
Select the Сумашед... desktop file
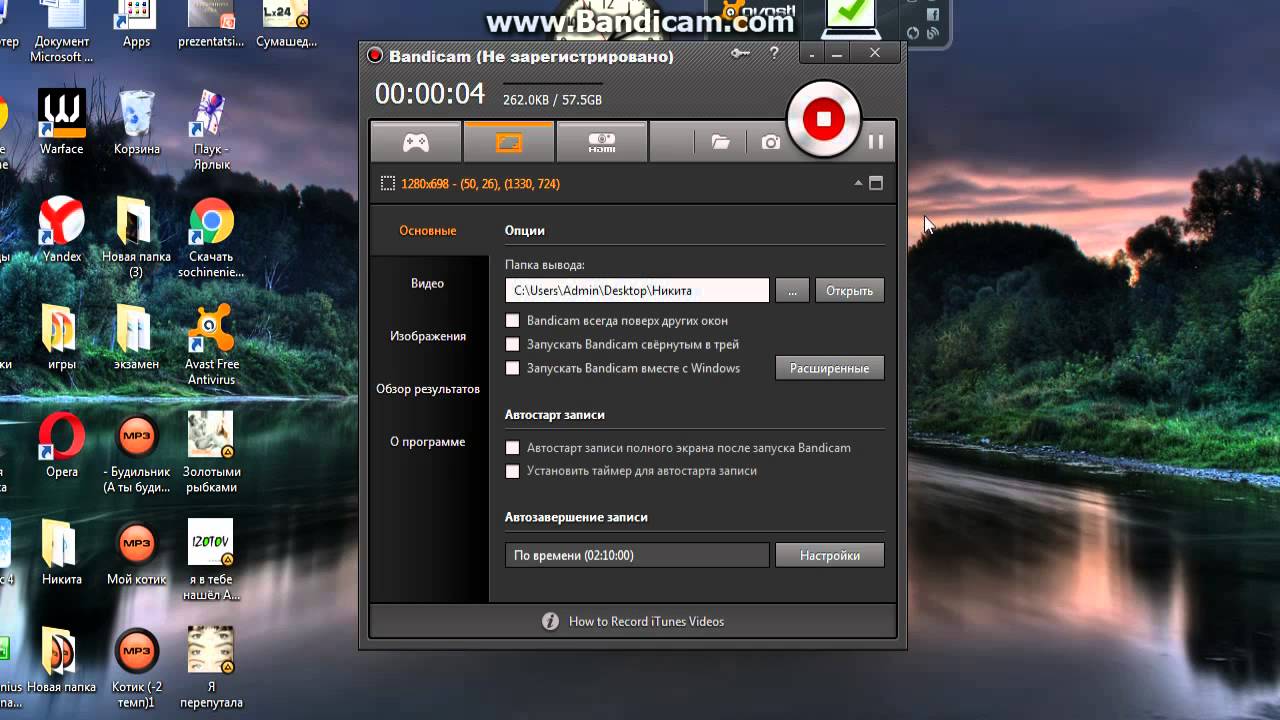[x=287, y=25]
